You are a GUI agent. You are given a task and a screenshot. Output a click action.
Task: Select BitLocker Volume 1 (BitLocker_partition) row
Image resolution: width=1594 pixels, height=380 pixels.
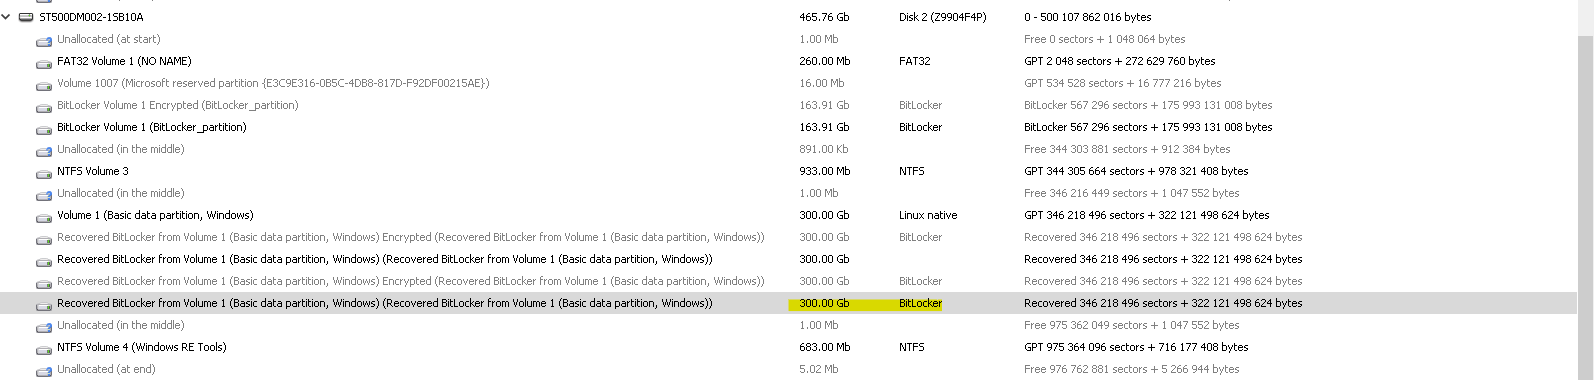tap(788, 127)
